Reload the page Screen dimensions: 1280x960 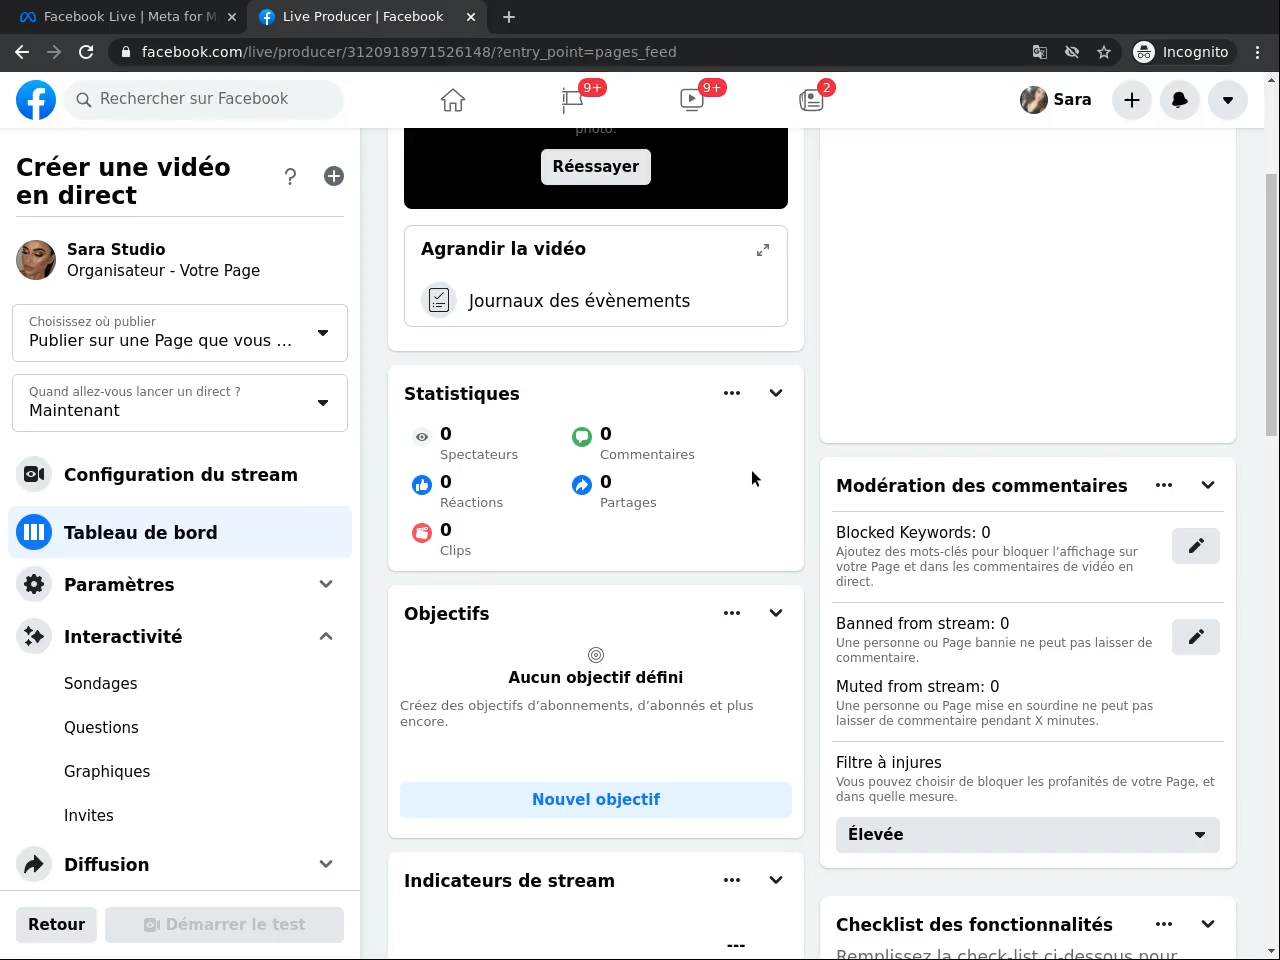[86, 52]
